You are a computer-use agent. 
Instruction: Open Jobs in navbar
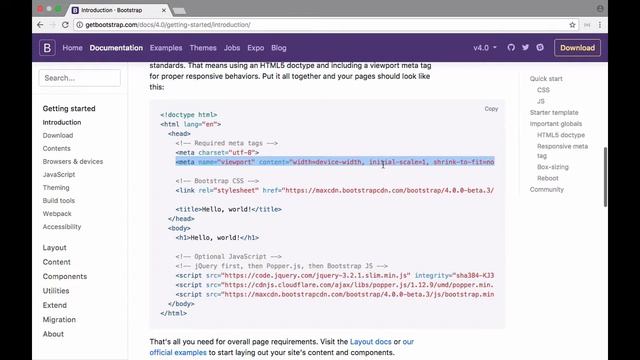coord(232,48)
